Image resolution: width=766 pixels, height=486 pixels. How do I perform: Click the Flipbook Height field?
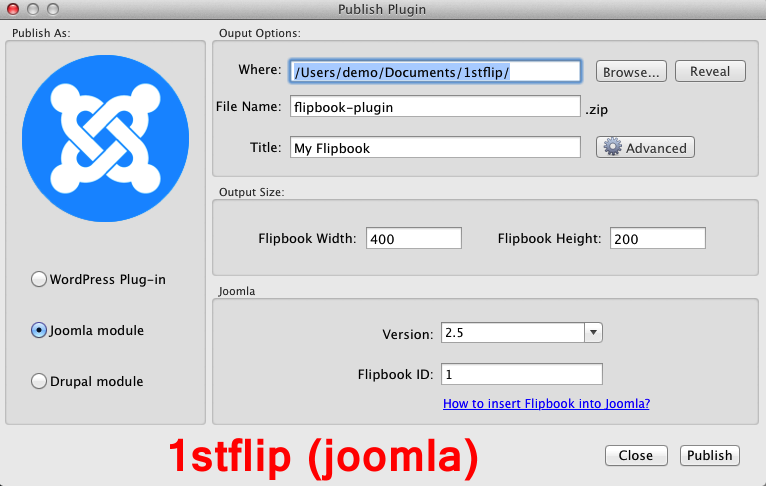(x=656, y=238)
